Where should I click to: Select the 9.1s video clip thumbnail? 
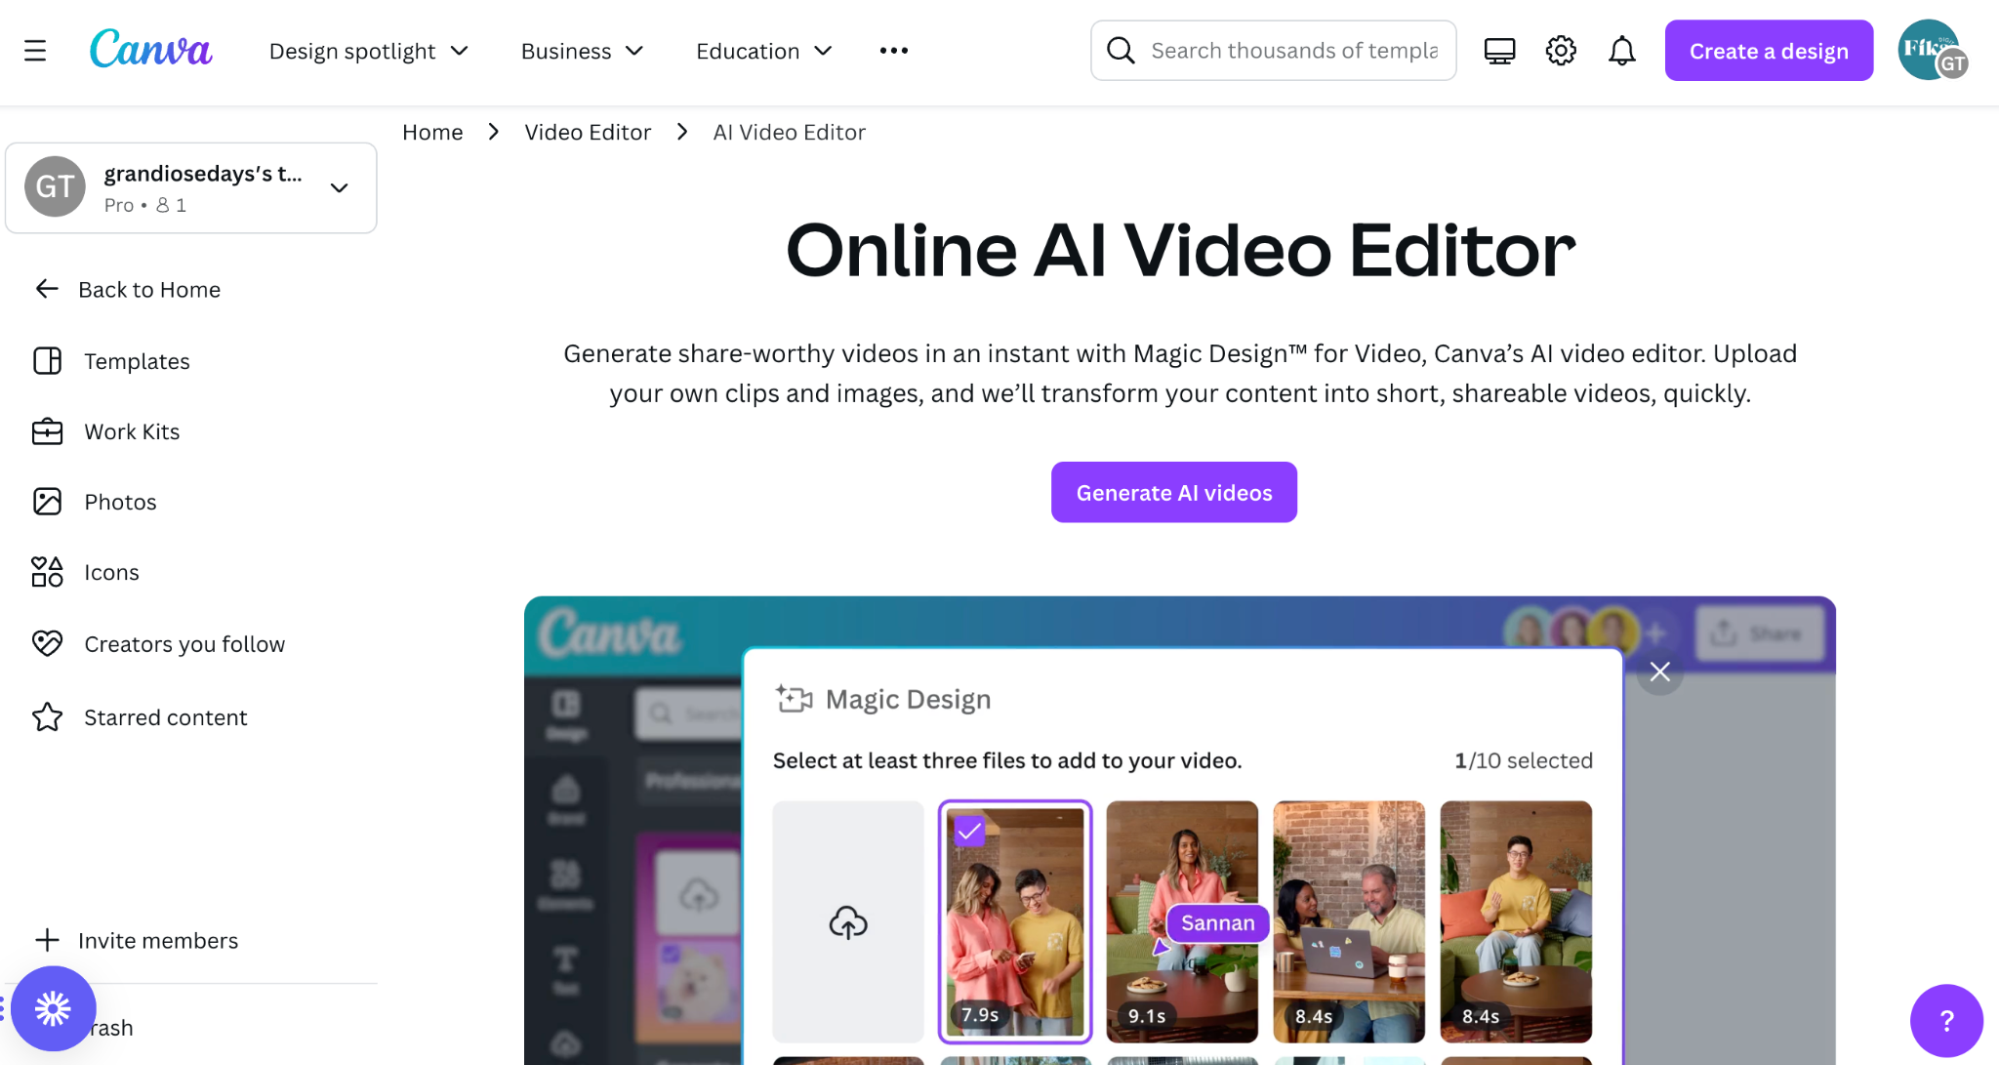pos(1182,922)
